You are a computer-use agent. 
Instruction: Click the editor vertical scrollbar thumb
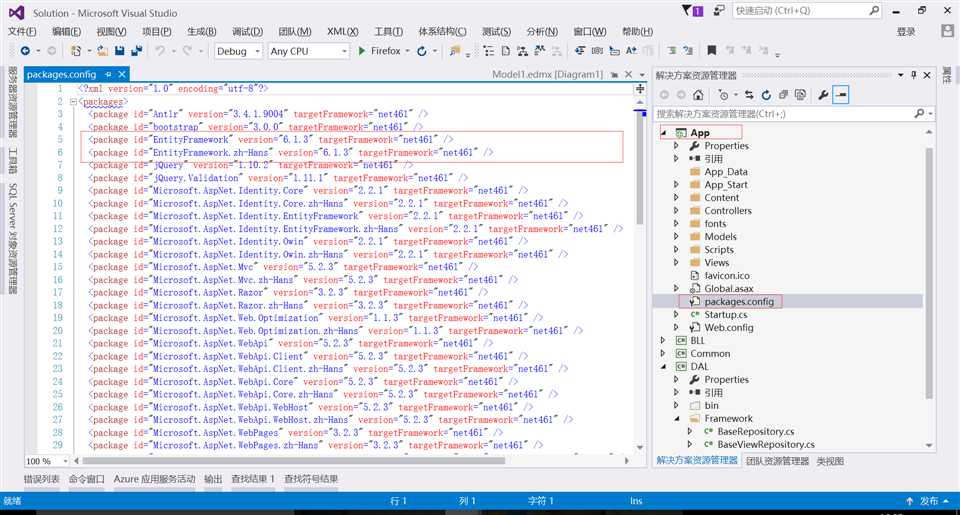pos(640,168)
